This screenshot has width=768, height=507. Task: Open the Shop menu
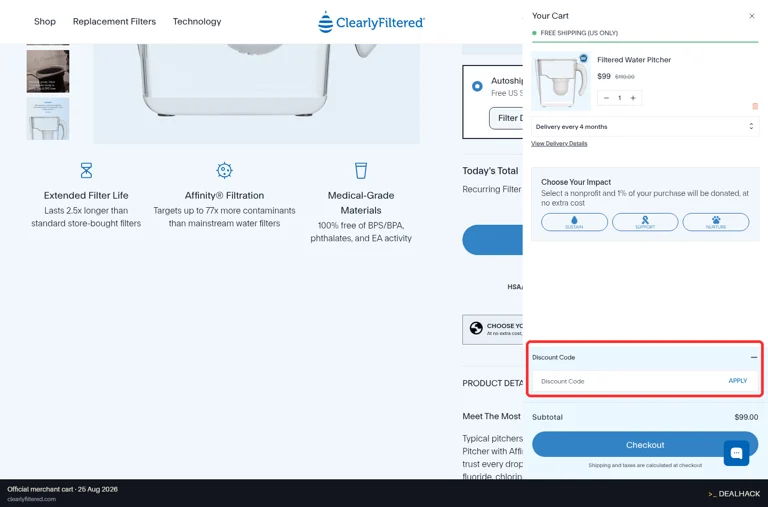tap(45, 22)
